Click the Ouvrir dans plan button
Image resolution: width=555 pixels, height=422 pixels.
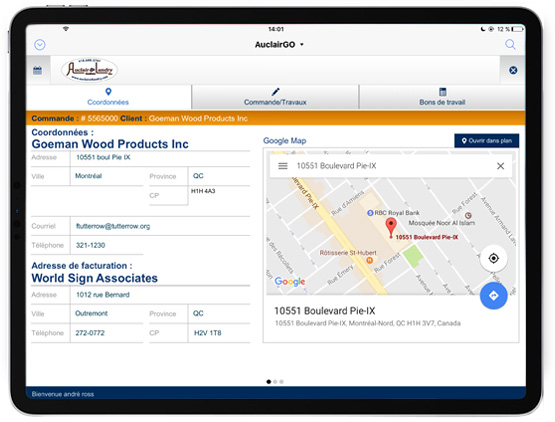(x=487, y=141)
